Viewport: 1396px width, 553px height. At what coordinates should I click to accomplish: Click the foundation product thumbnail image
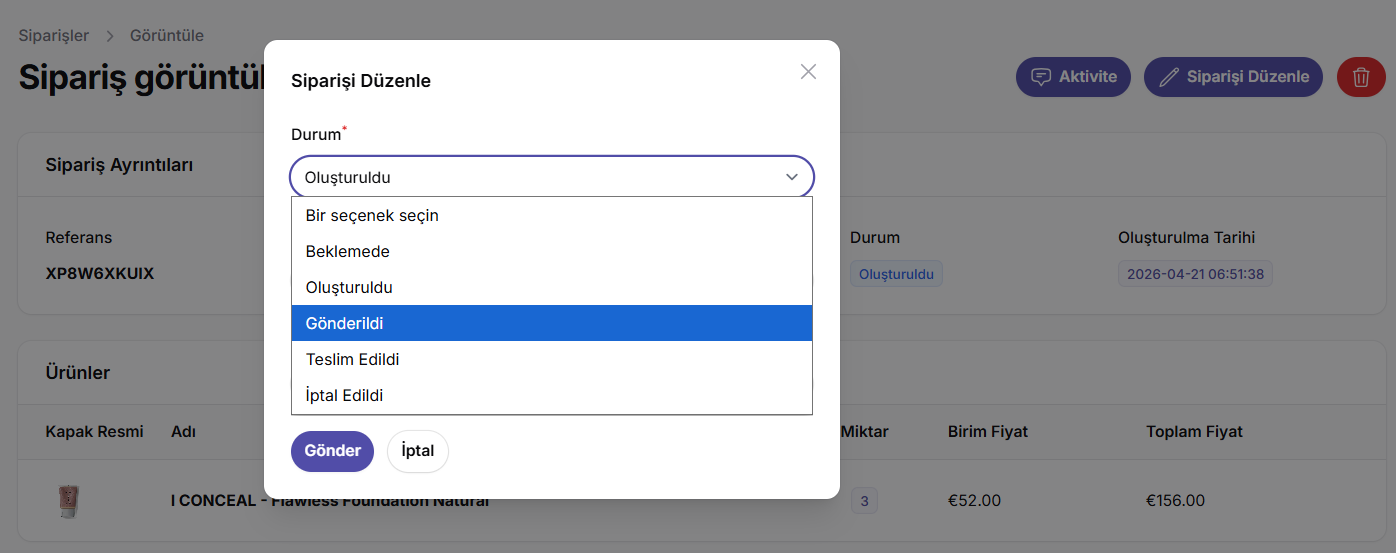click(69, 500)
